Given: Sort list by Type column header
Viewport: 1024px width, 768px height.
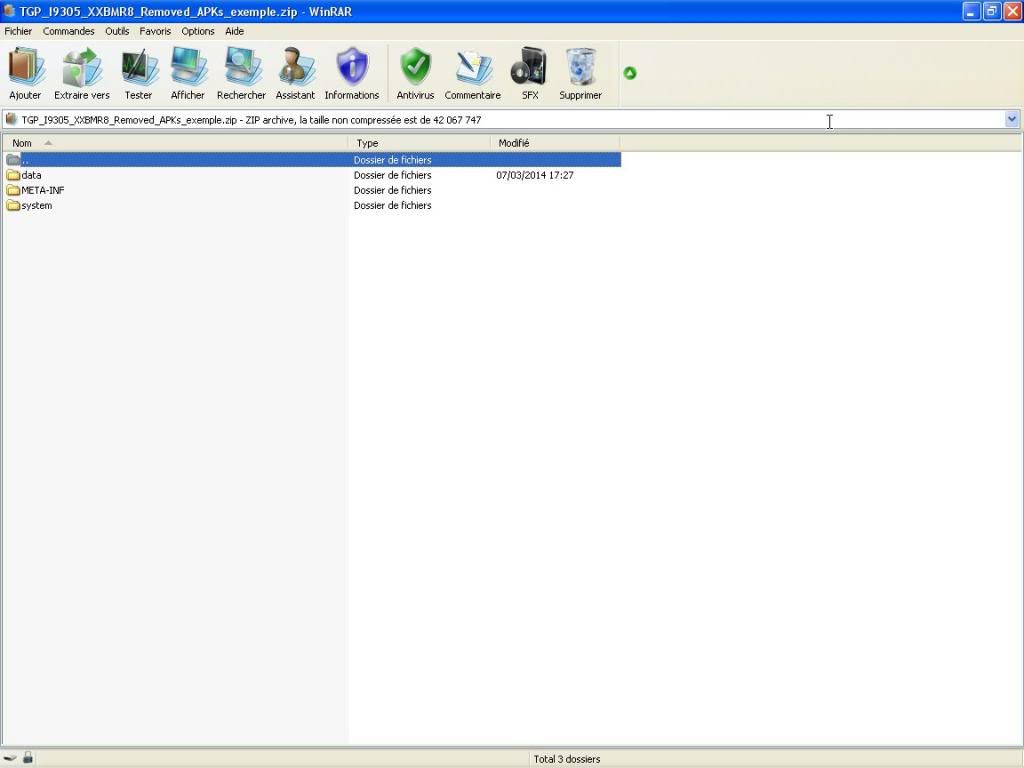Looking at the screenshot, I should [419, 143].
